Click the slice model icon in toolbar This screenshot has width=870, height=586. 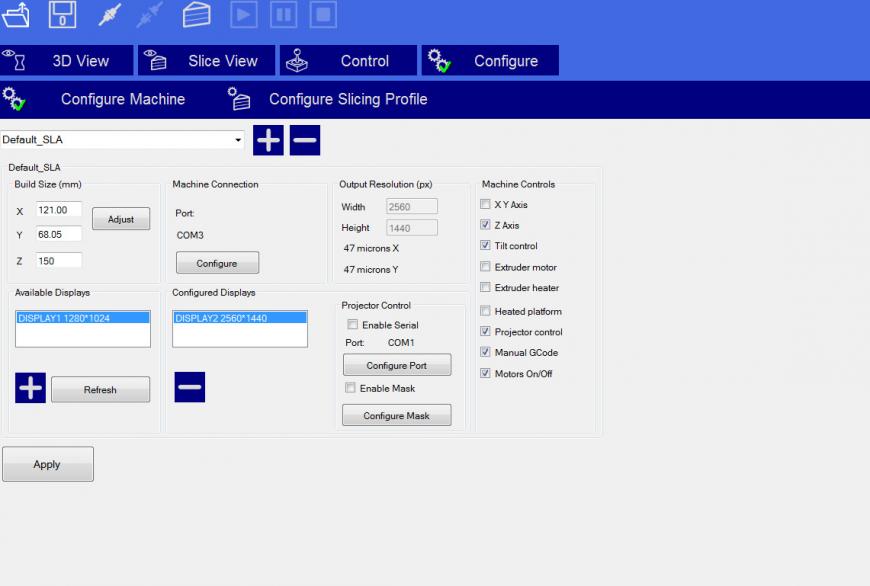(197, 15)
